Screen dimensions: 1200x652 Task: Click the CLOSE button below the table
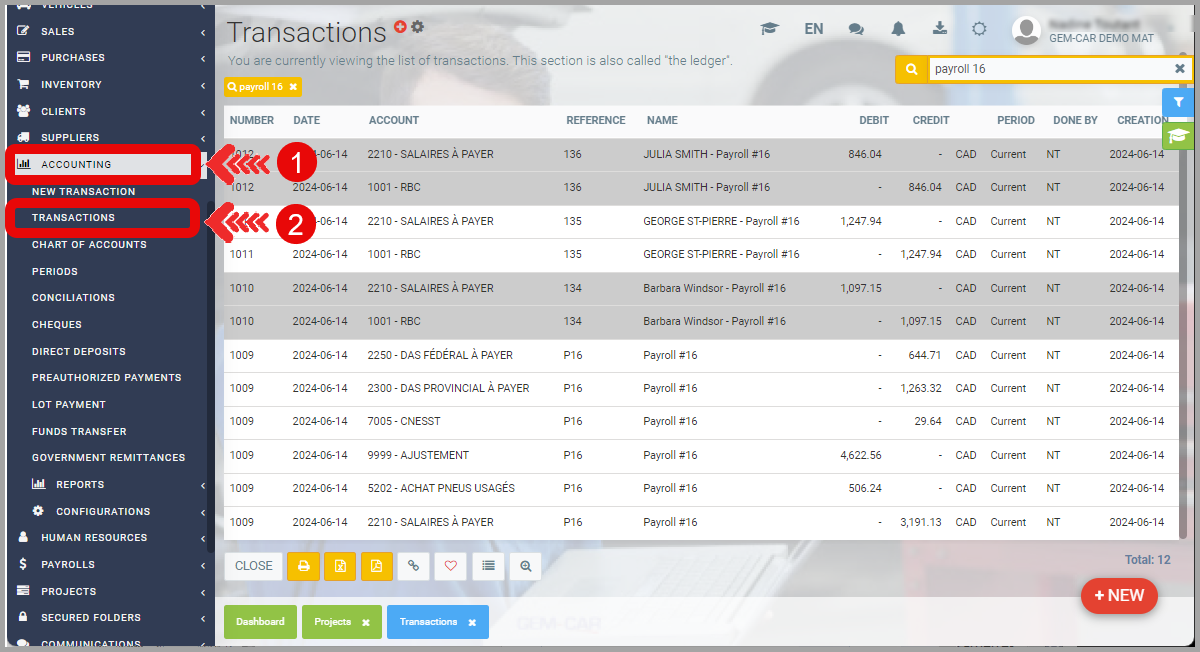click(x=253, y=566)
